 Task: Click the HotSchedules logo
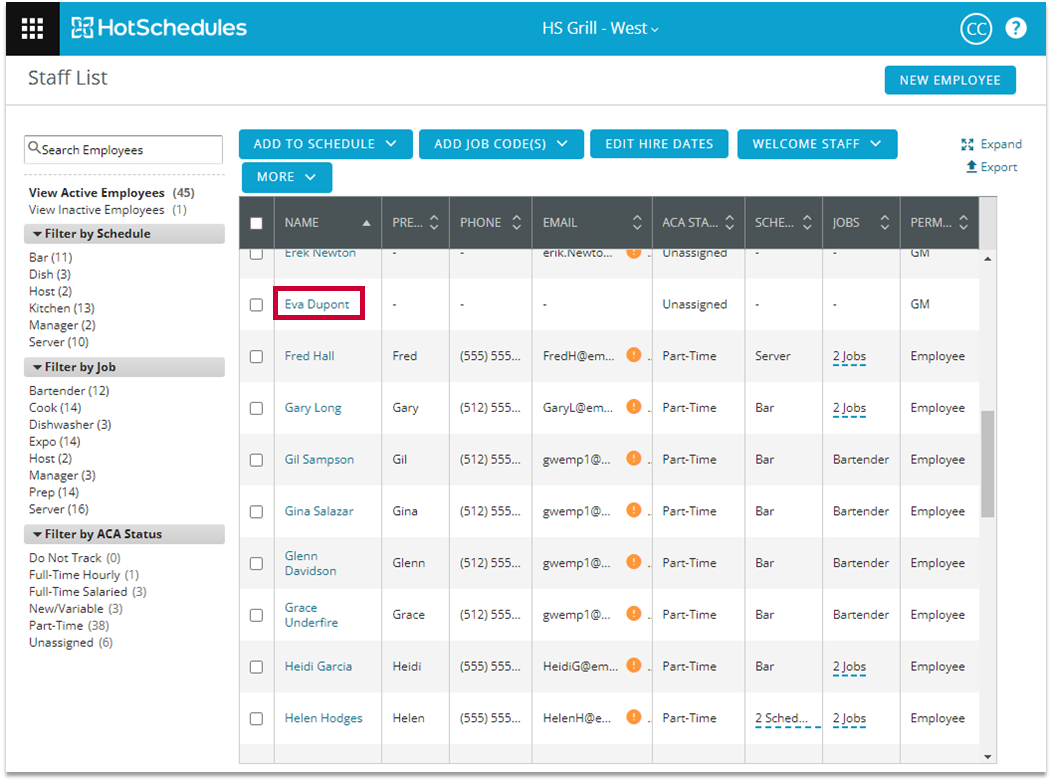coord(159,28)
